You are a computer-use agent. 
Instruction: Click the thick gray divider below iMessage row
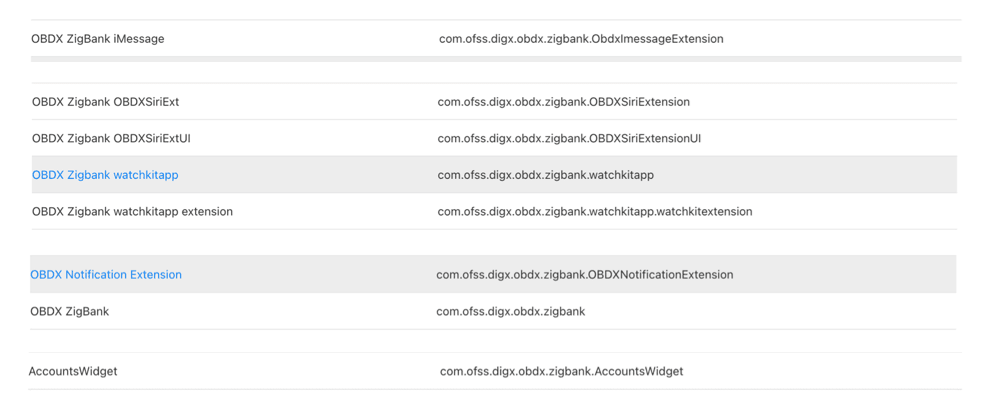(x=496, y=59)
